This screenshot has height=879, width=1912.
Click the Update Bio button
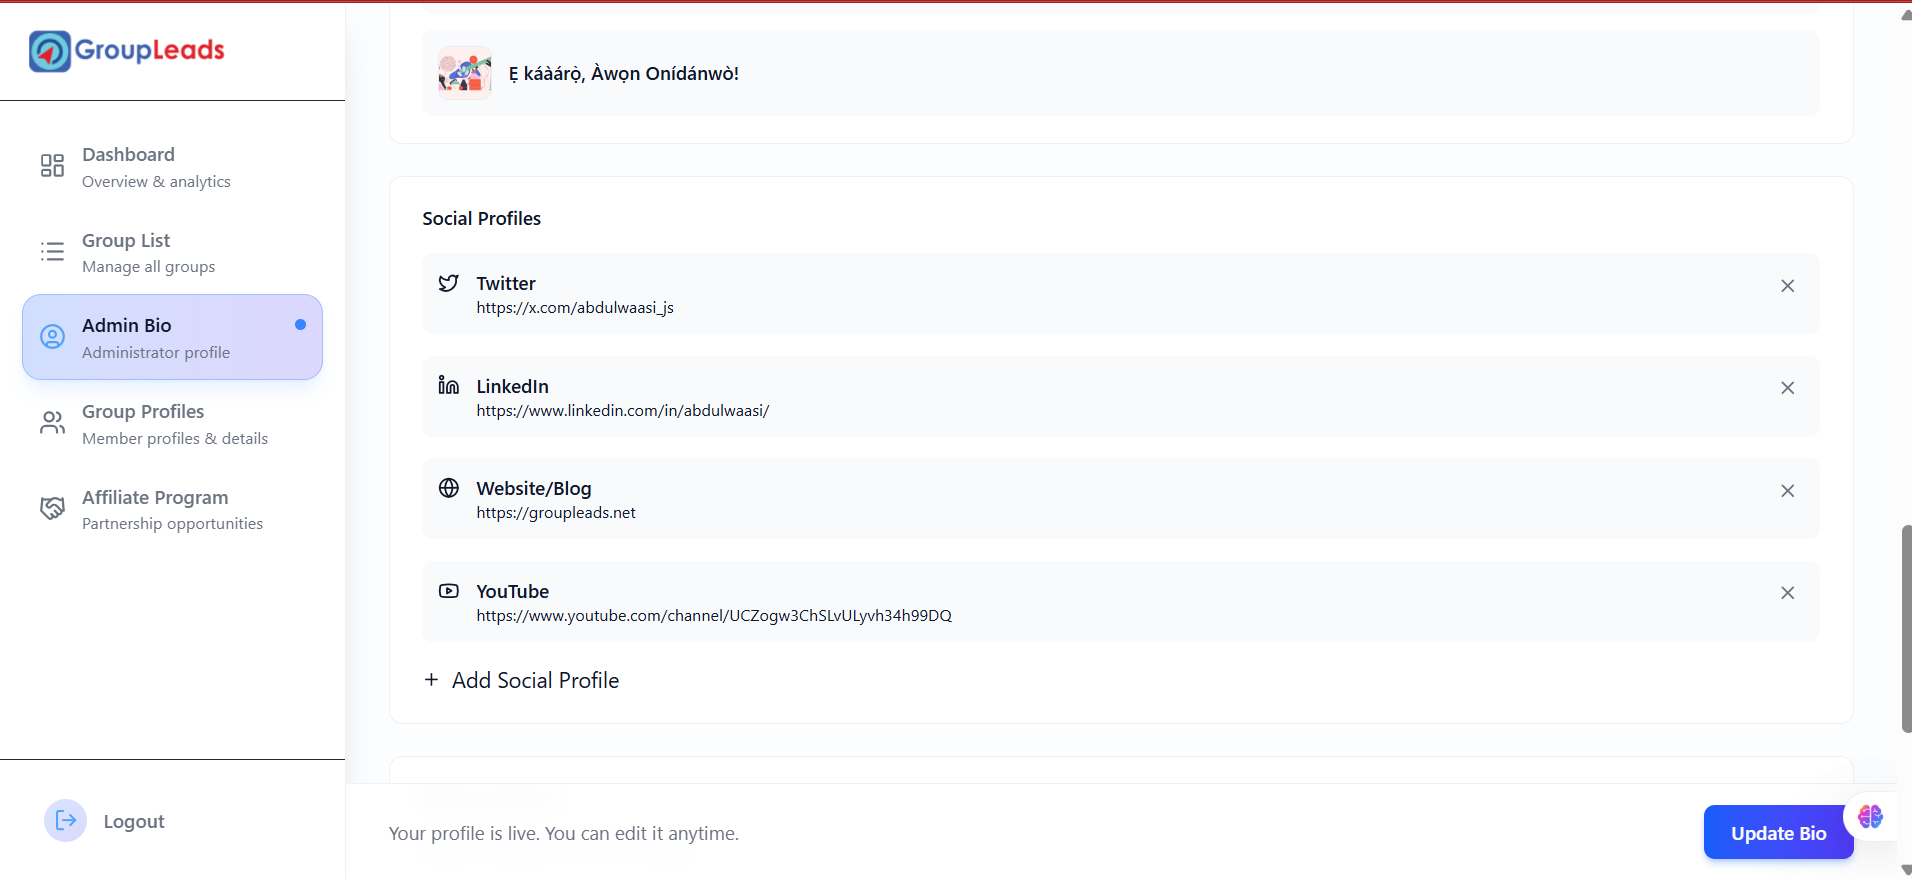coord(1778,832)
